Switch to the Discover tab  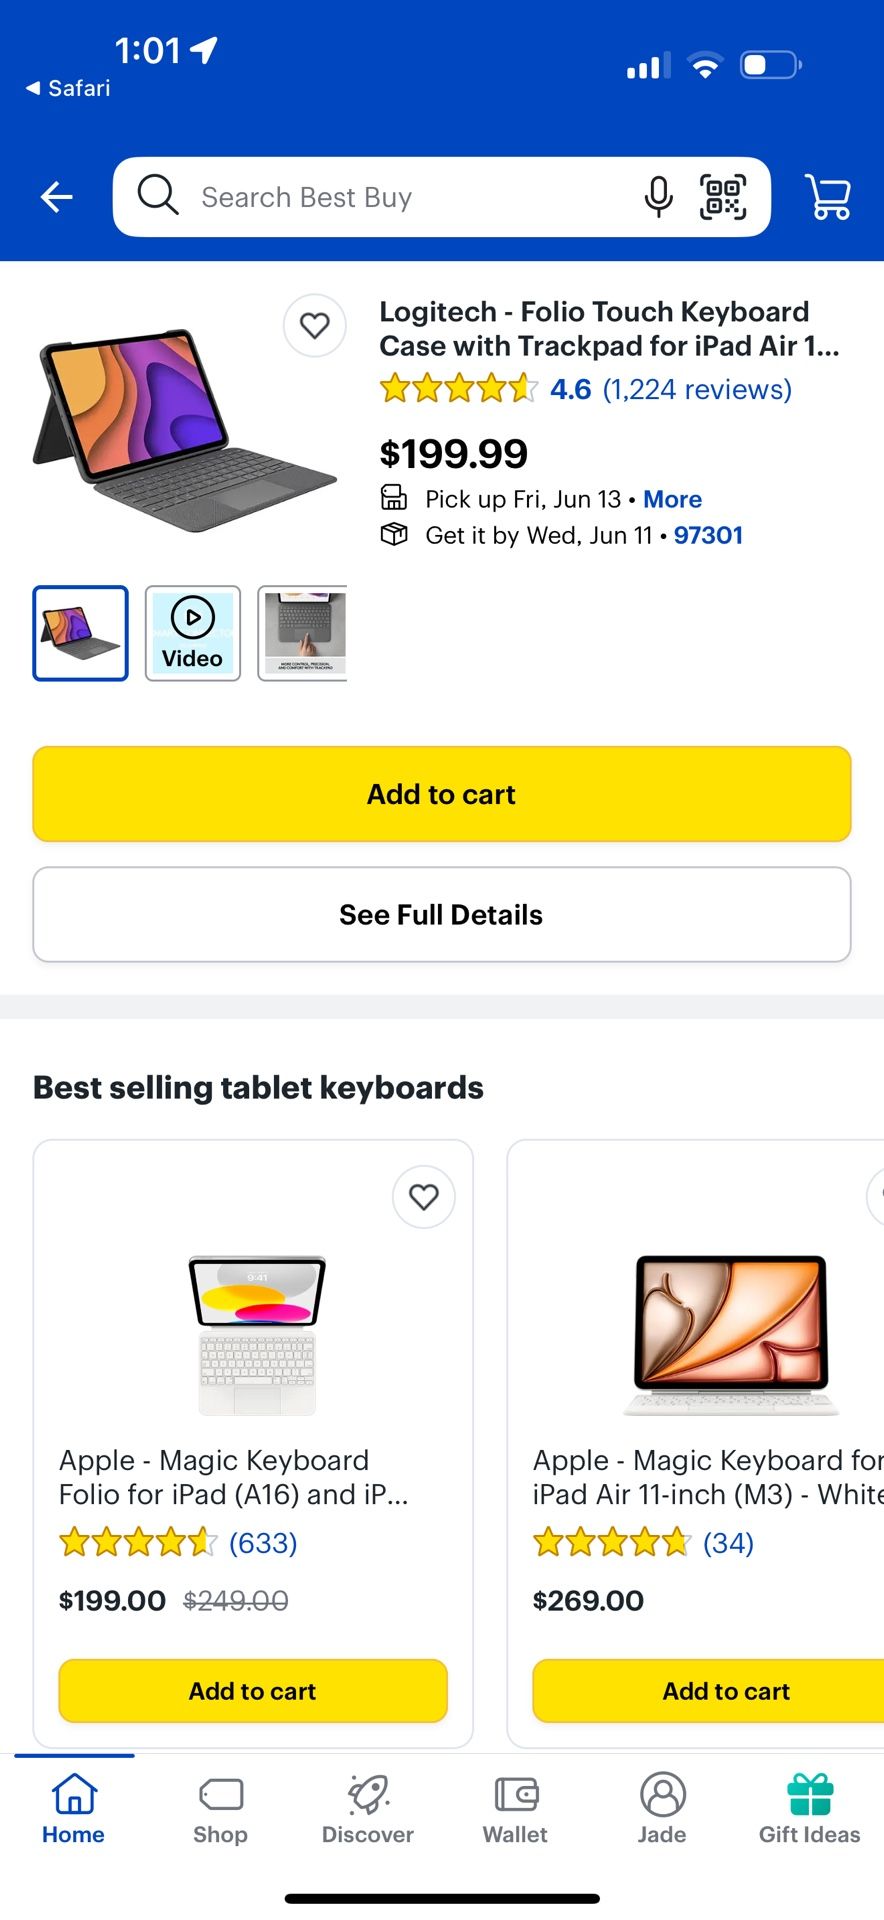pos(368,1810)
